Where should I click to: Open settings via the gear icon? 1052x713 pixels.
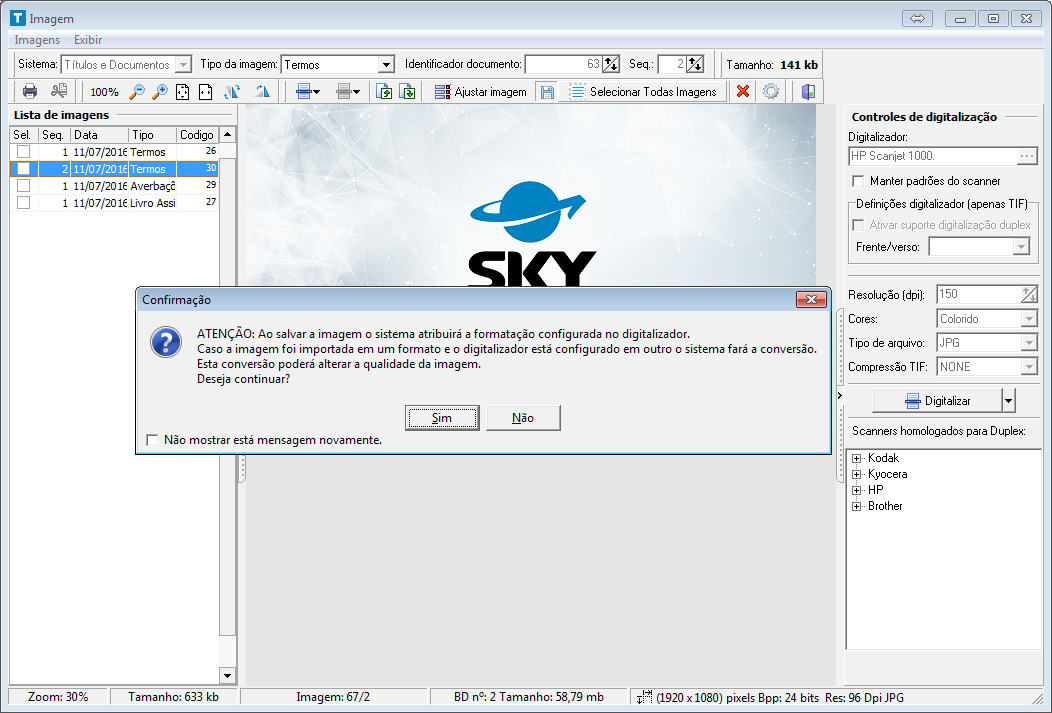[771, 91]
